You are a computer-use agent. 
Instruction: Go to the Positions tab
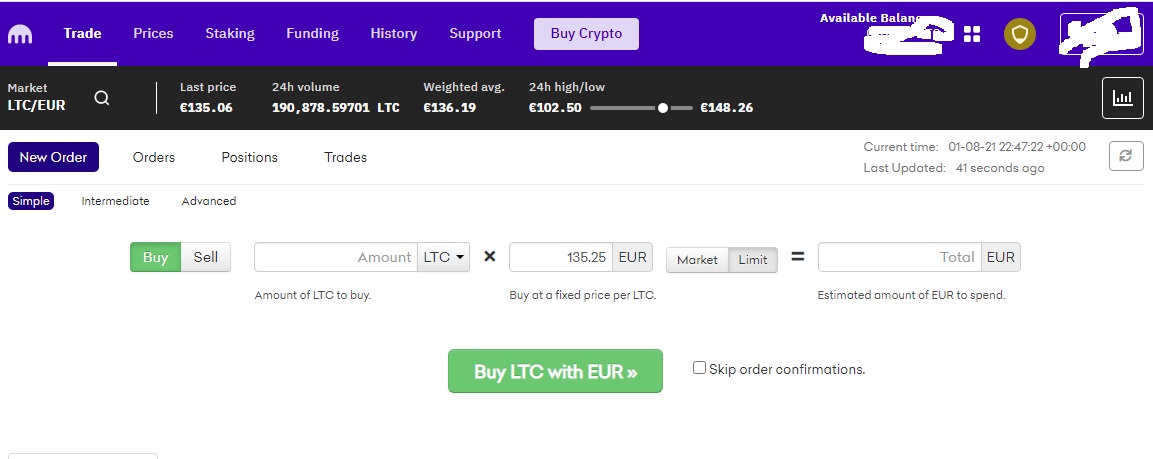click(x=249, y=157)
